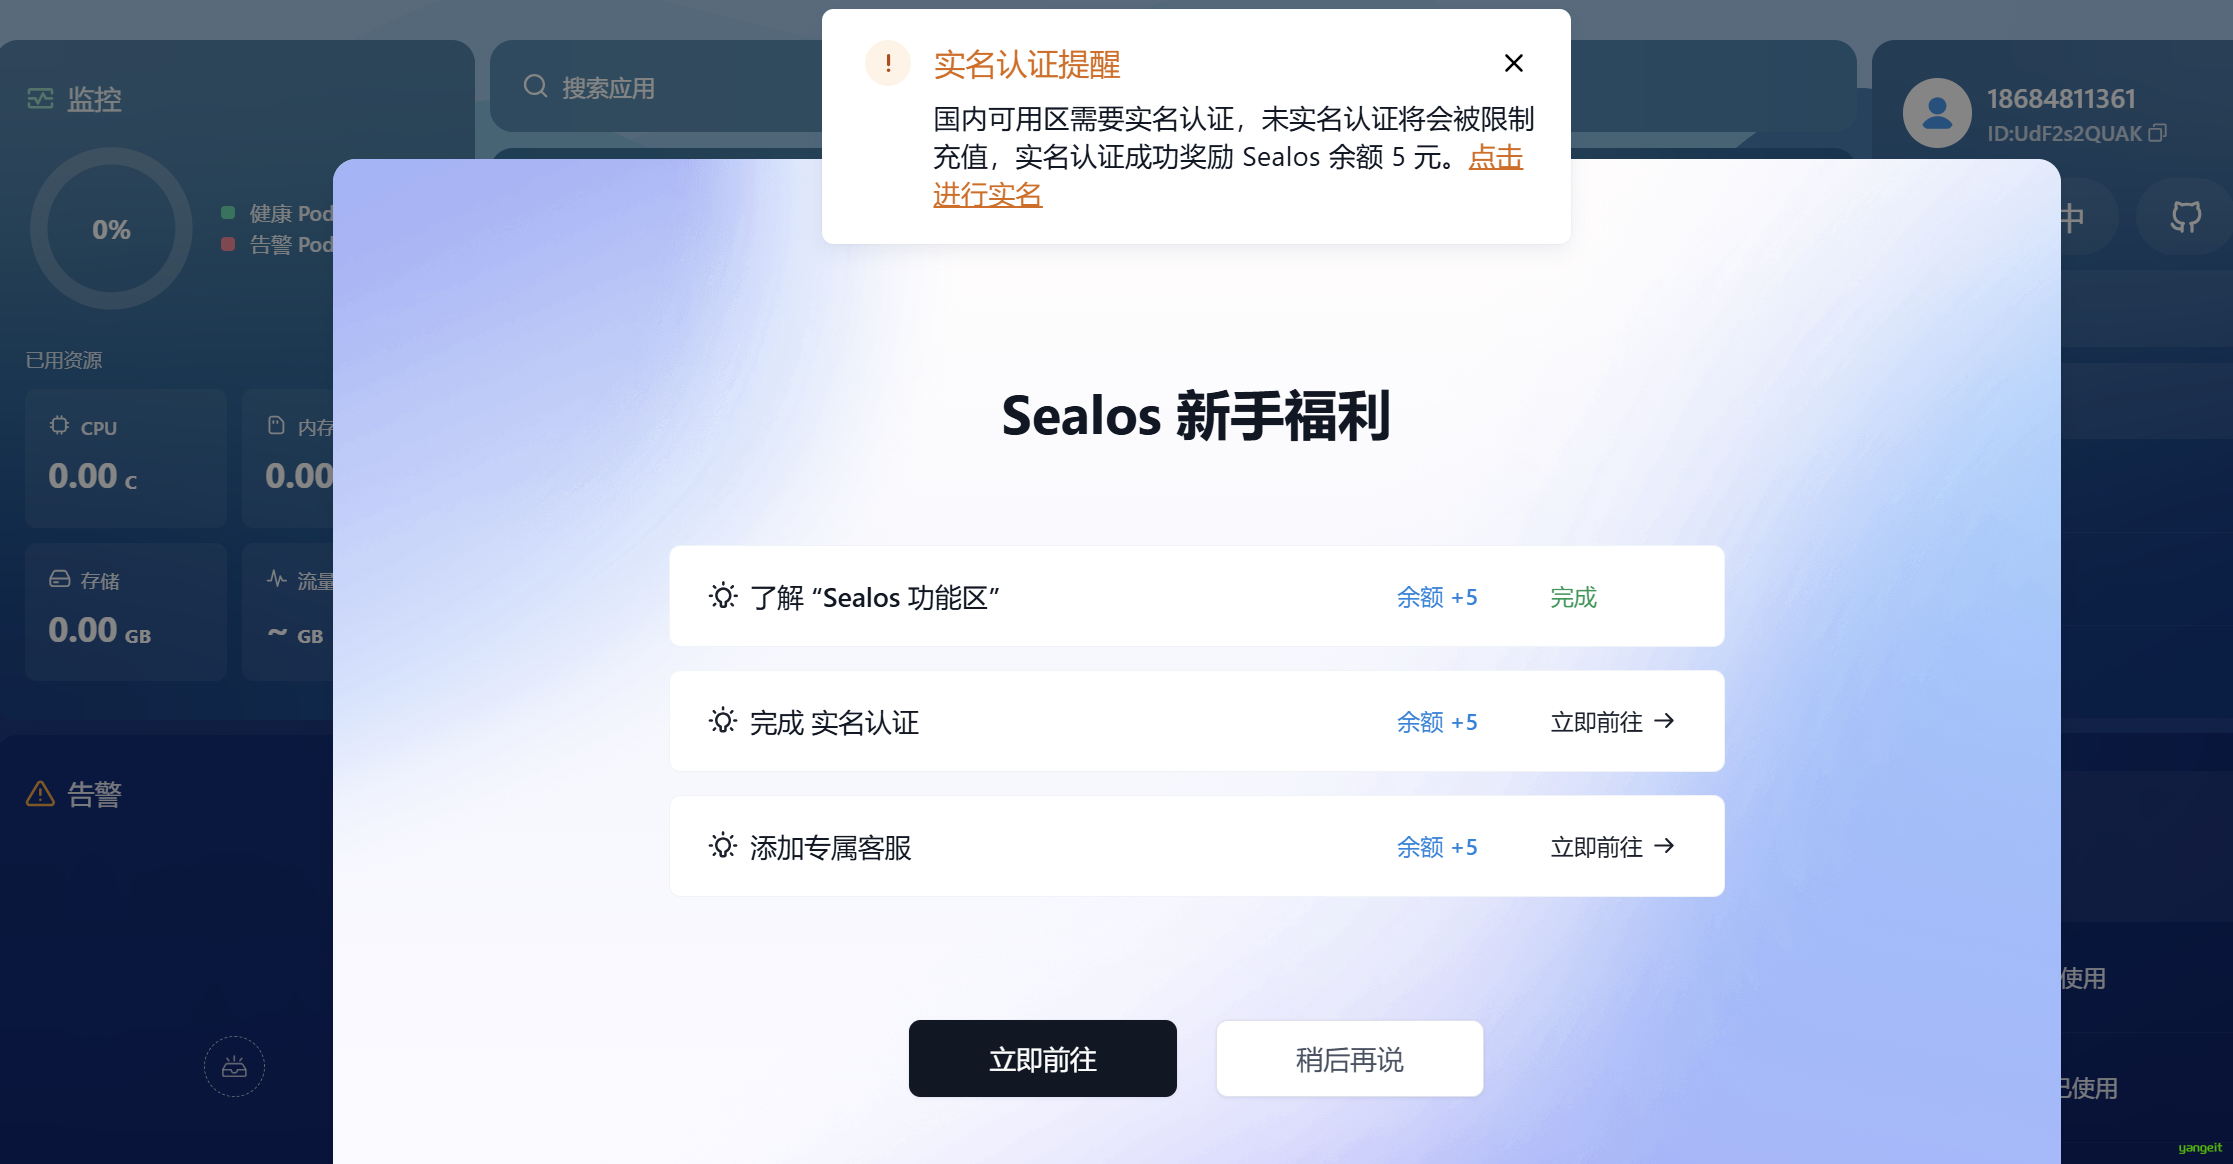Screen dimensions: 2233x1164
Task: Copy the user ID with the copy icon
Action: coord(2157,133)
